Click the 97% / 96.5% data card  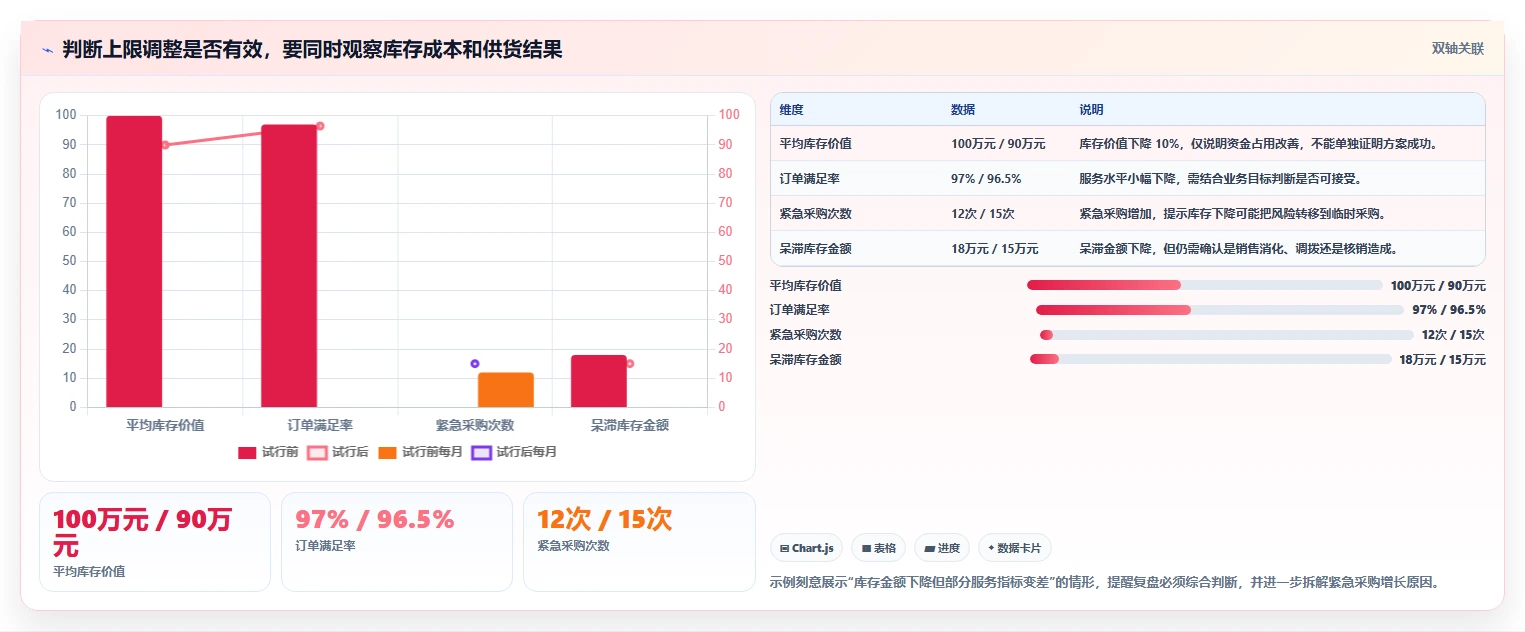(x=397, y=542)
